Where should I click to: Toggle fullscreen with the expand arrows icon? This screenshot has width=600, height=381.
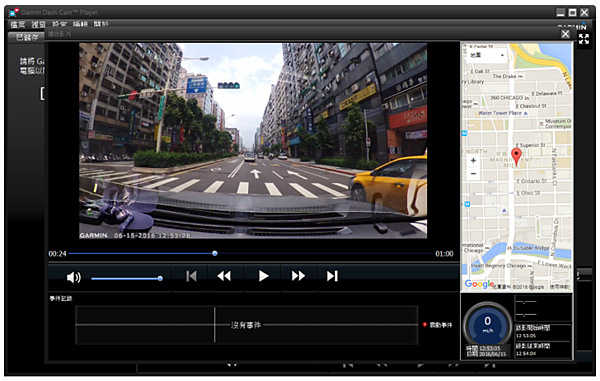pyautogui.click(x=584, y=39)
